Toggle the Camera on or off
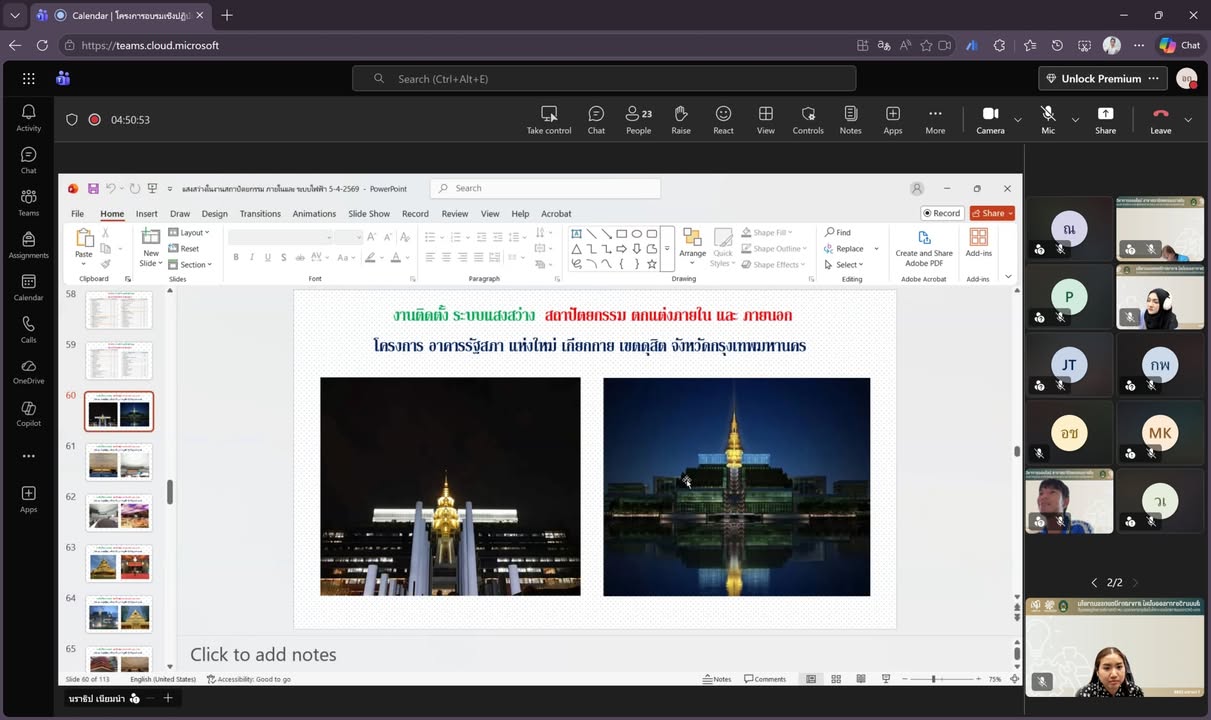Screen dimensions: 1211x720 pos(990,119)
